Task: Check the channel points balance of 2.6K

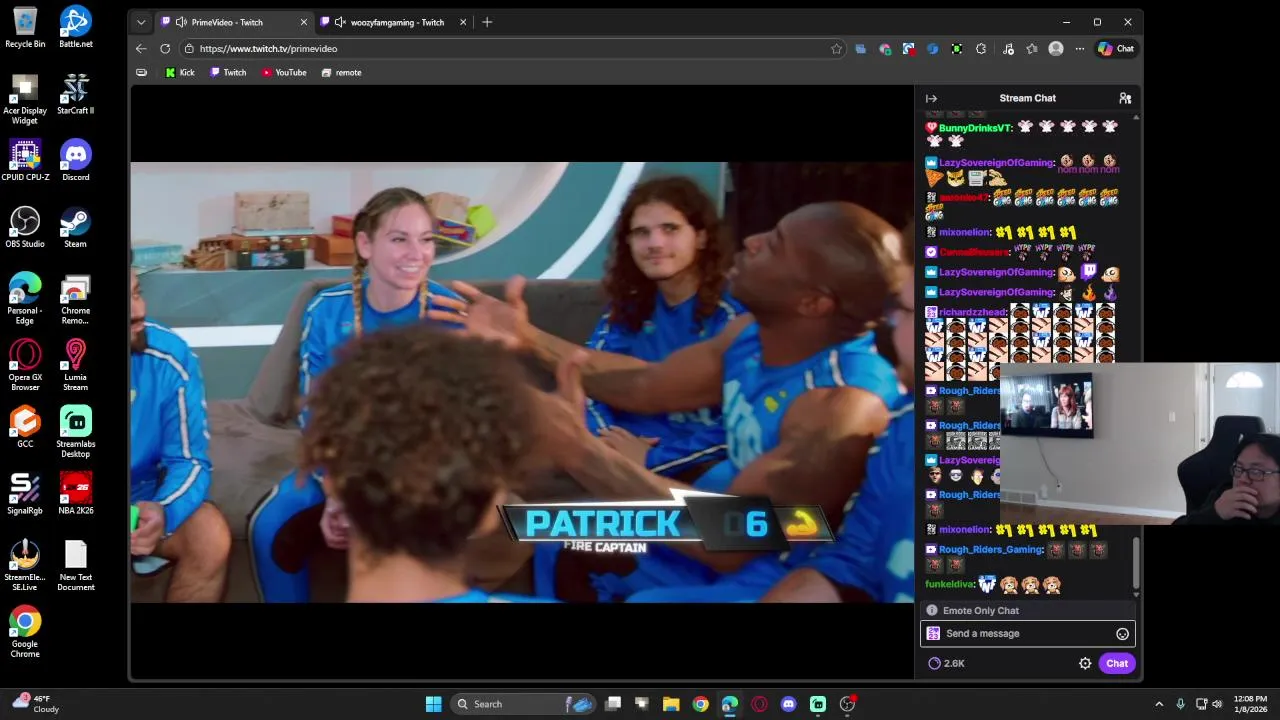Action: 946,663
